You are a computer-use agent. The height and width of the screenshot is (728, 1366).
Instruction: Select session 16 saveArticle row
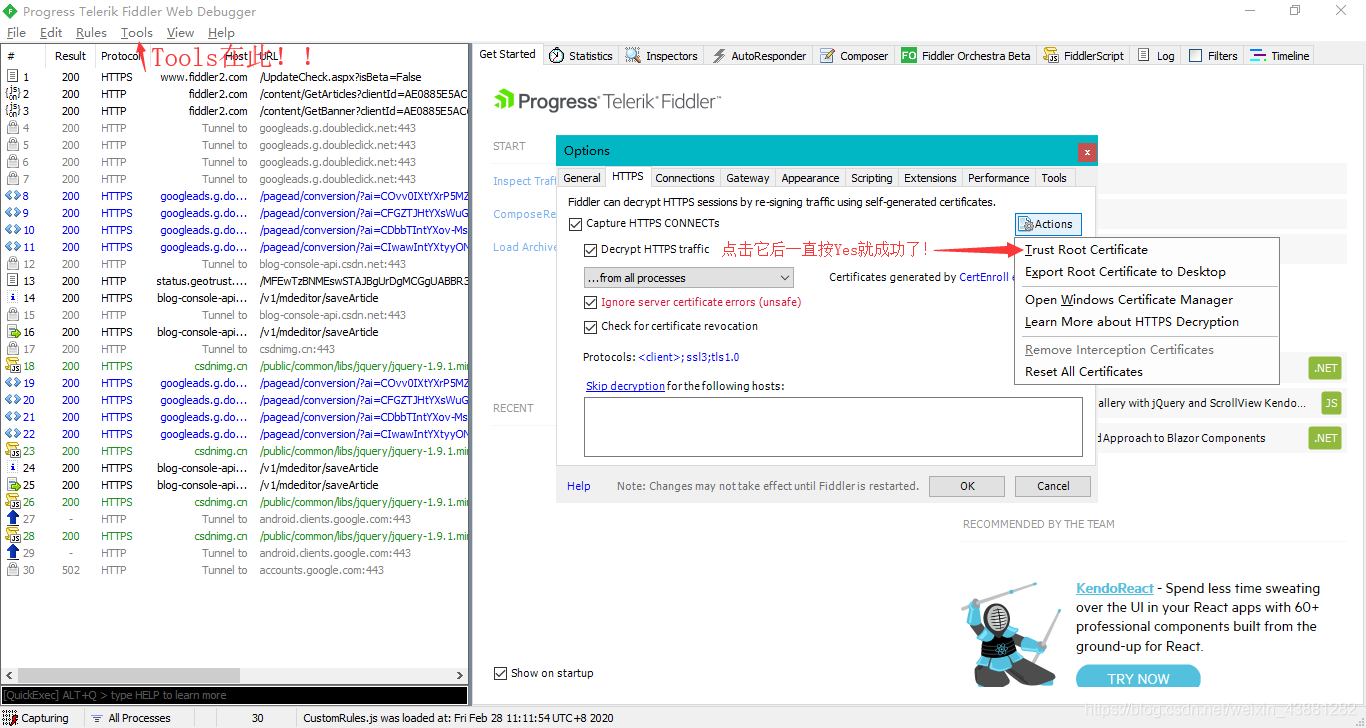(x=235, y=332)
